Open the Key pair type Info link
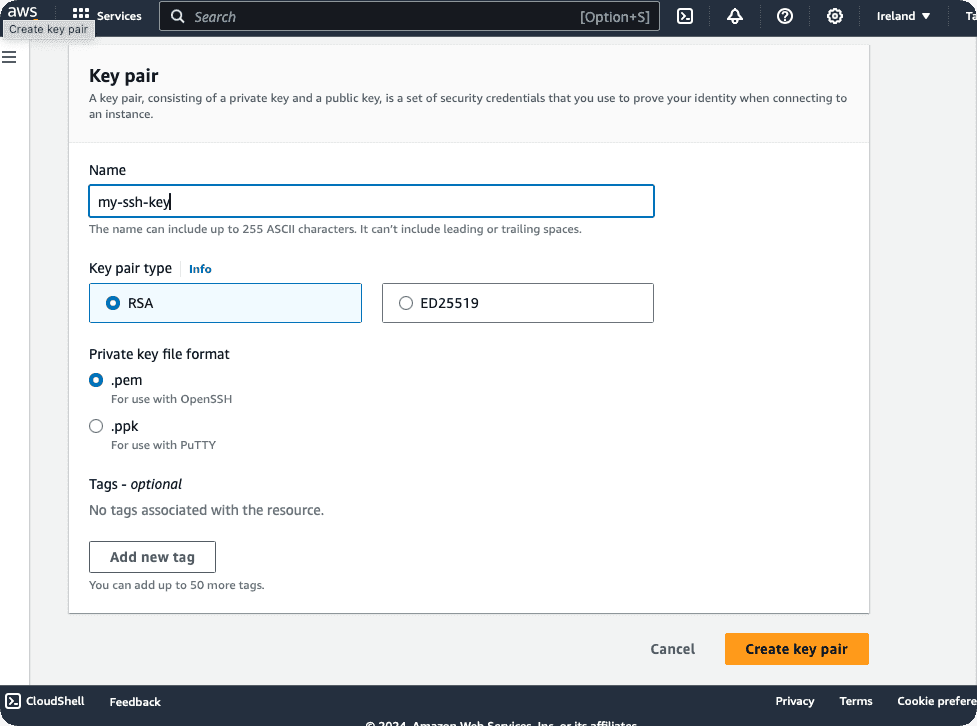 (x=200, y=269)
